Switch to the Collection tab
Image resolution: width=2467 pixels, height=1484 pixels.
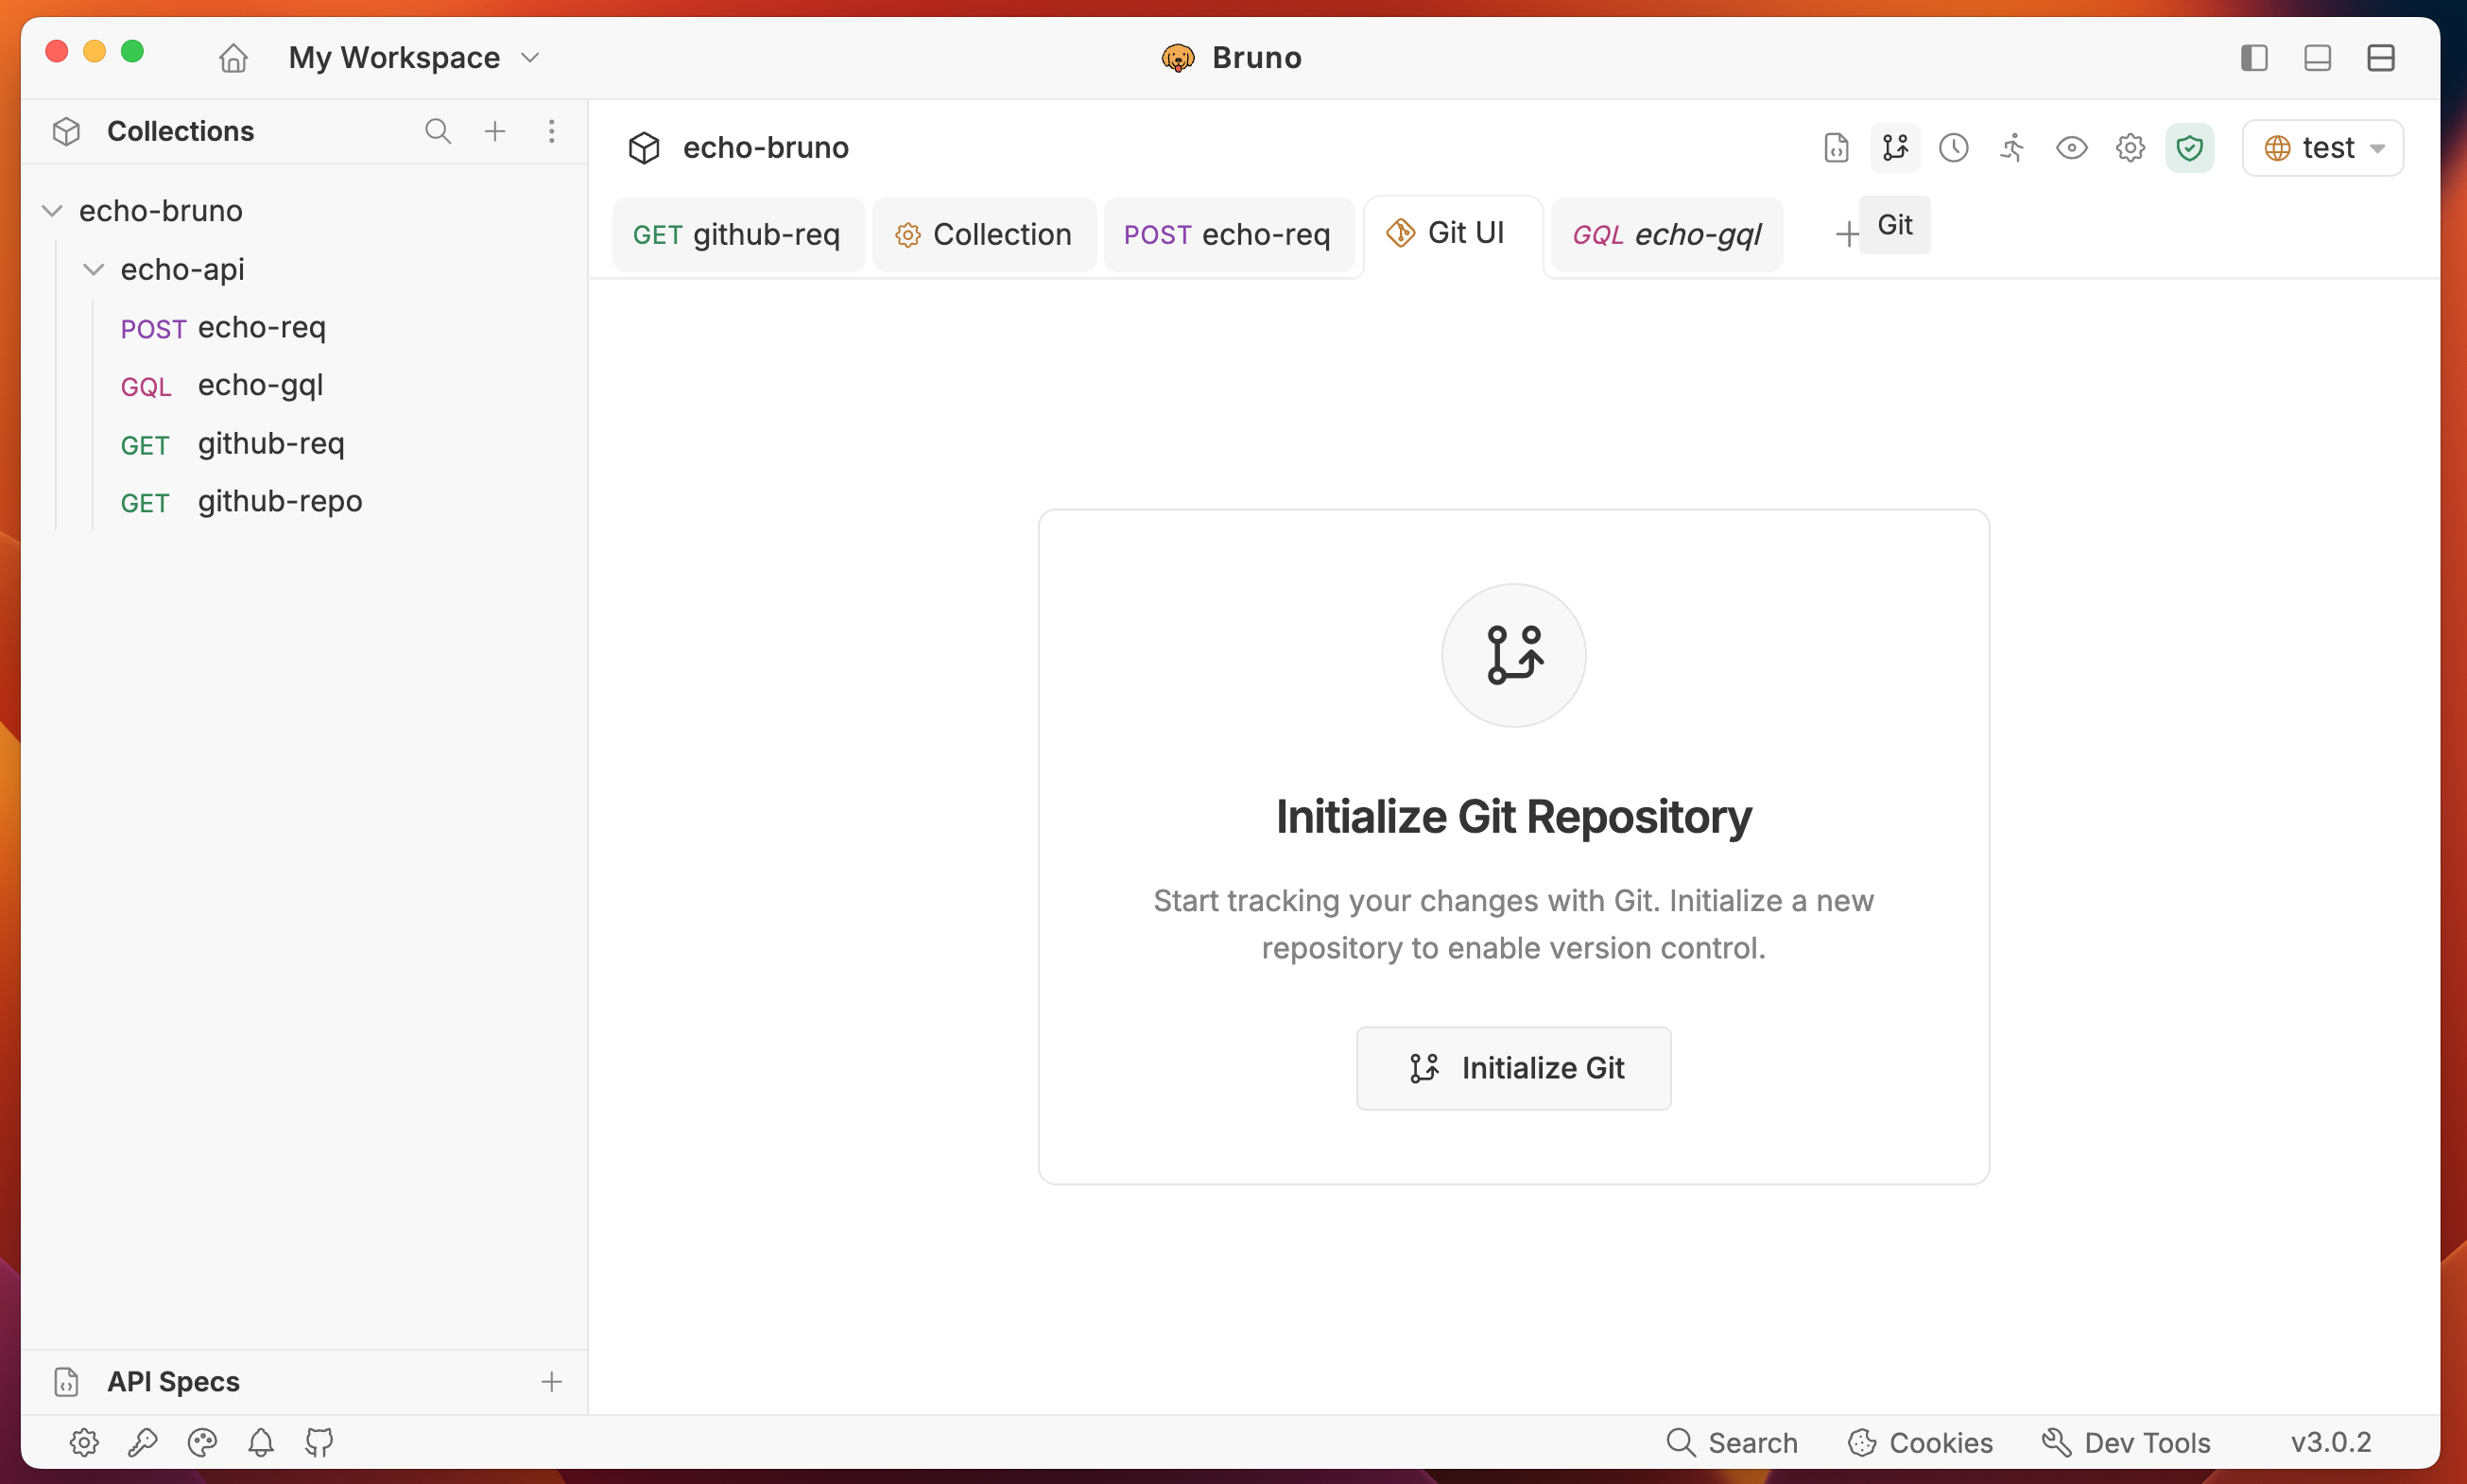tap(983, 234)
